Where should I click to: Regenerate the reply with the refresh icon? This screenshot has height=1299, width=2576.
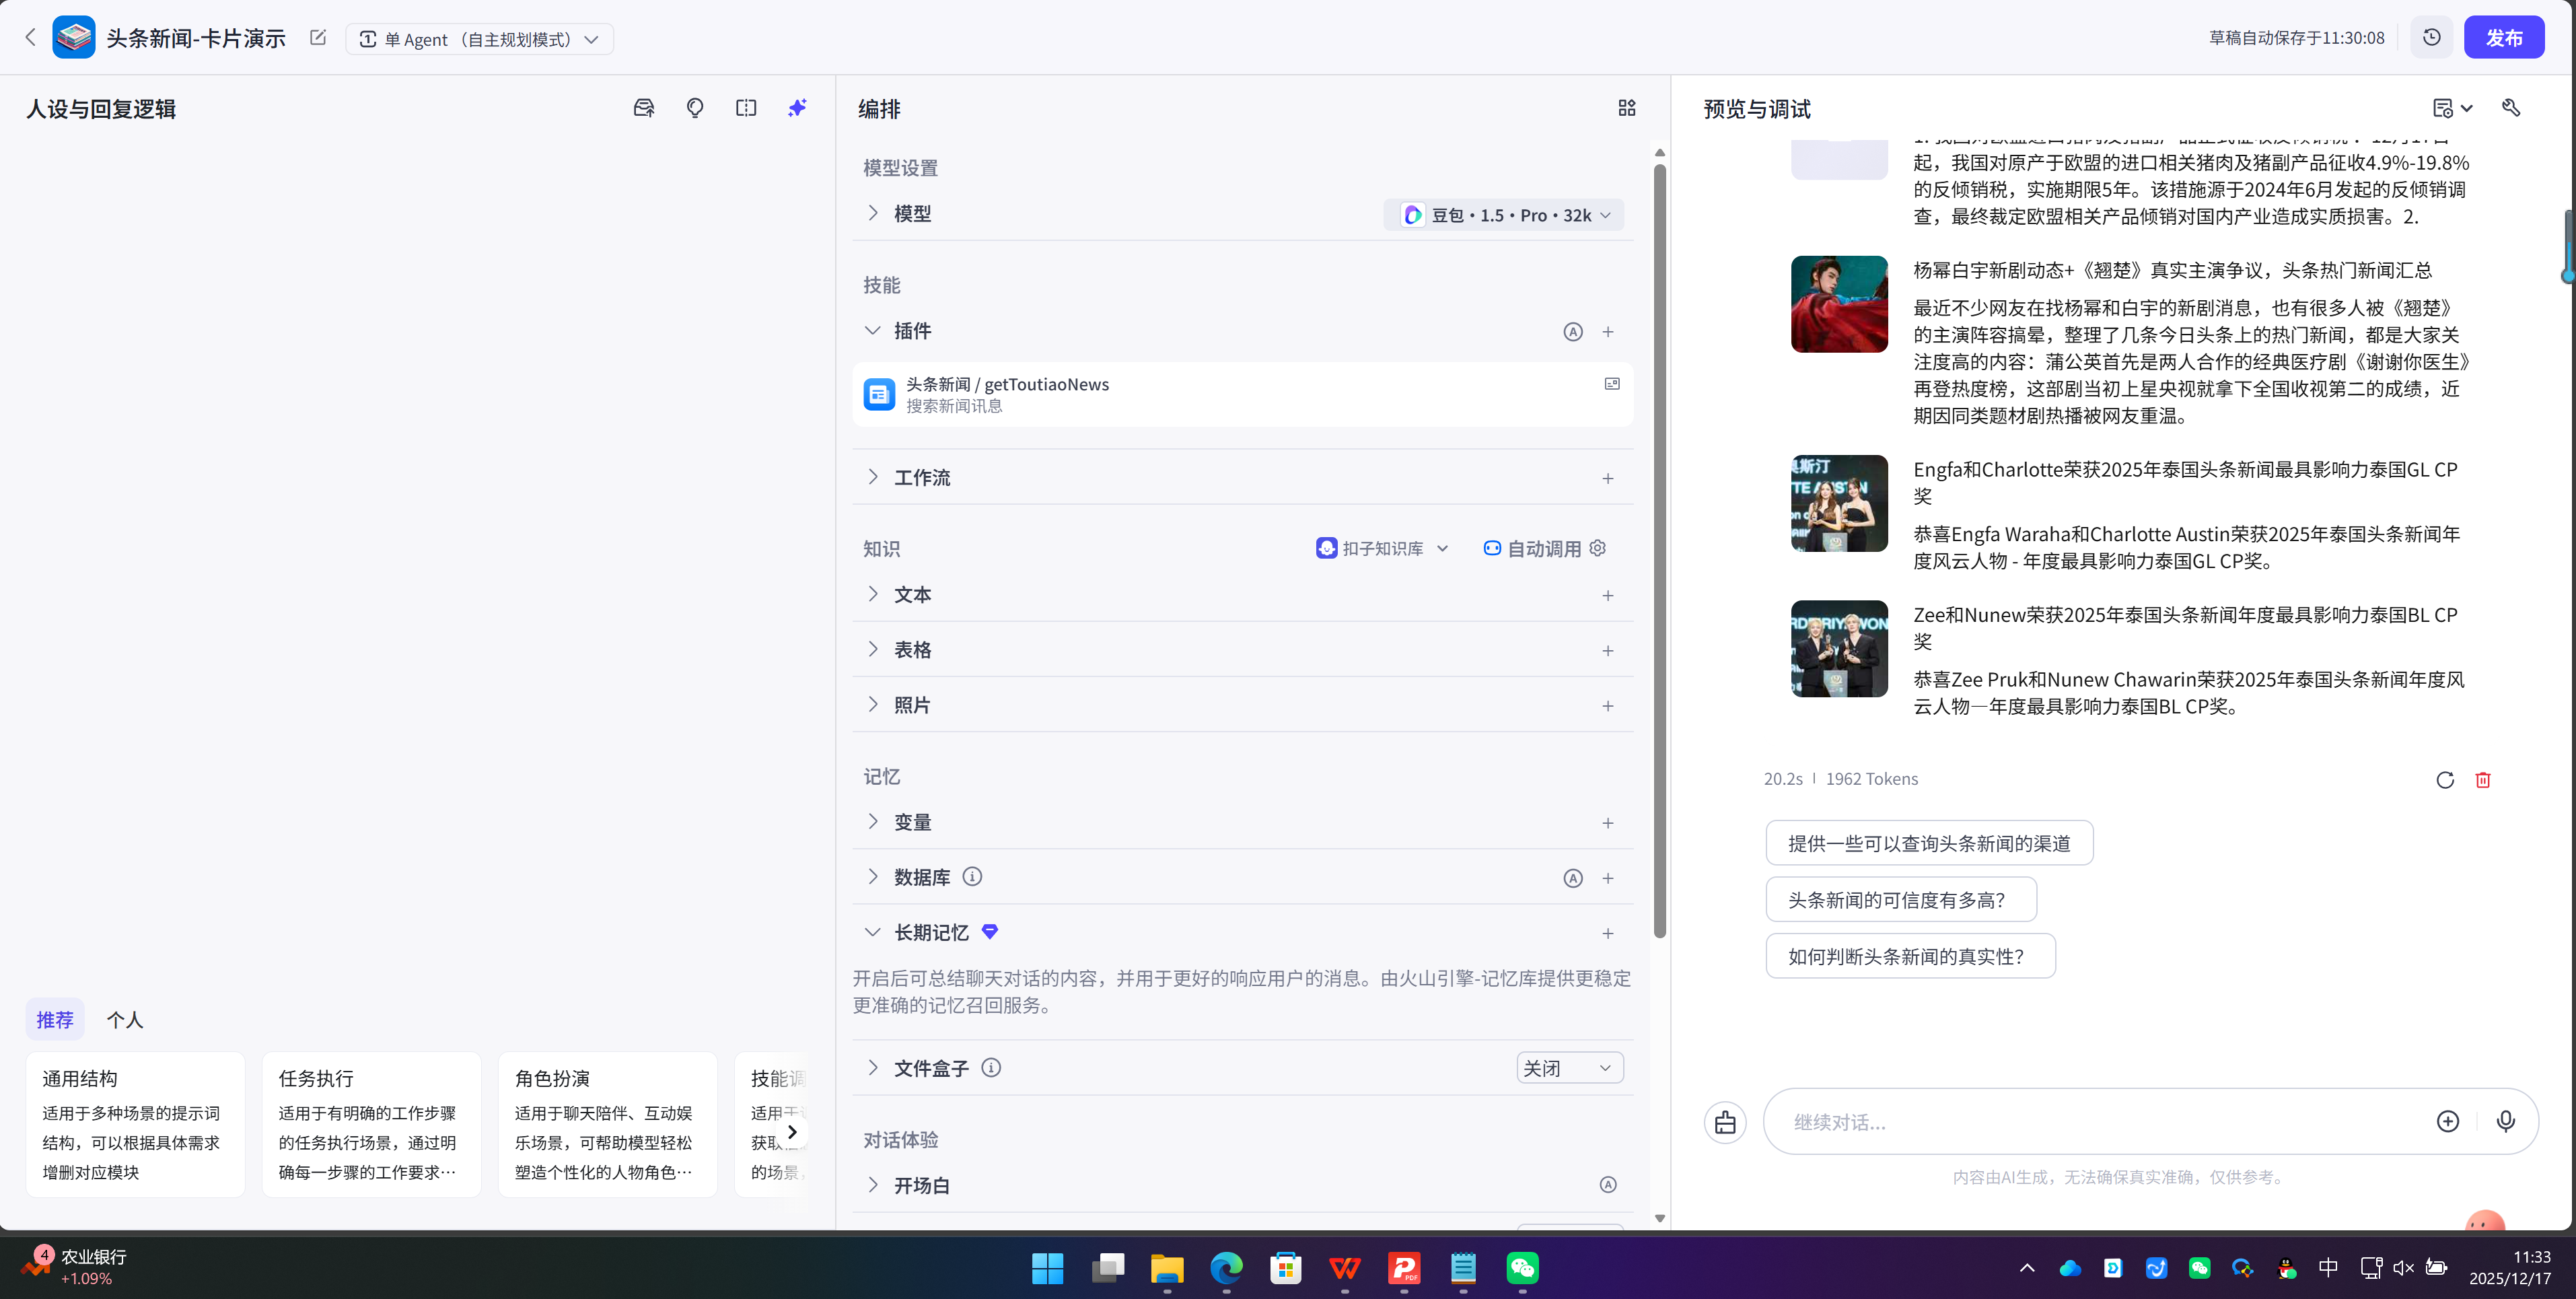coord(2445,779)
